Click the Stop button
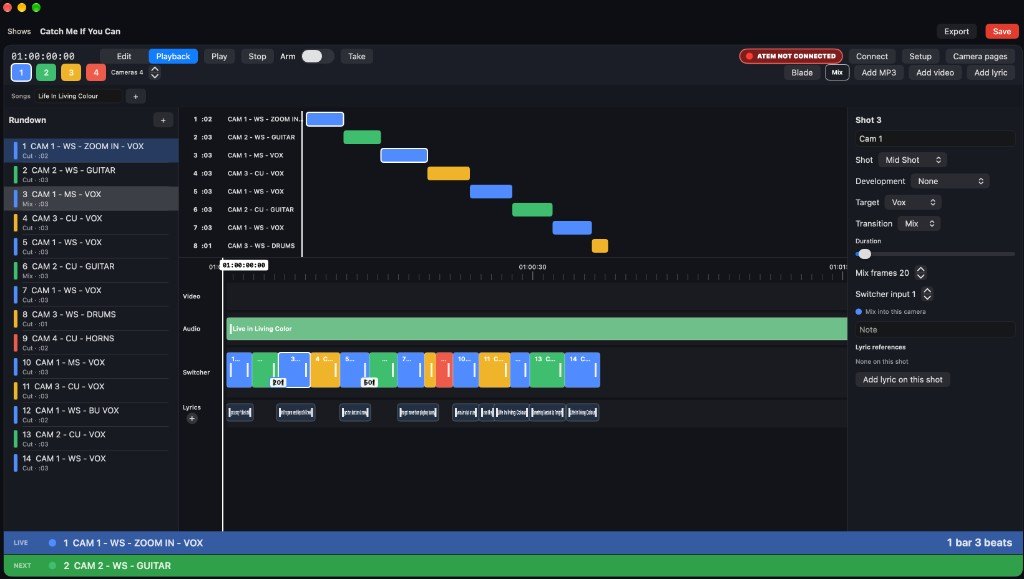1024x579 pixels. click(x=257, y=56)
